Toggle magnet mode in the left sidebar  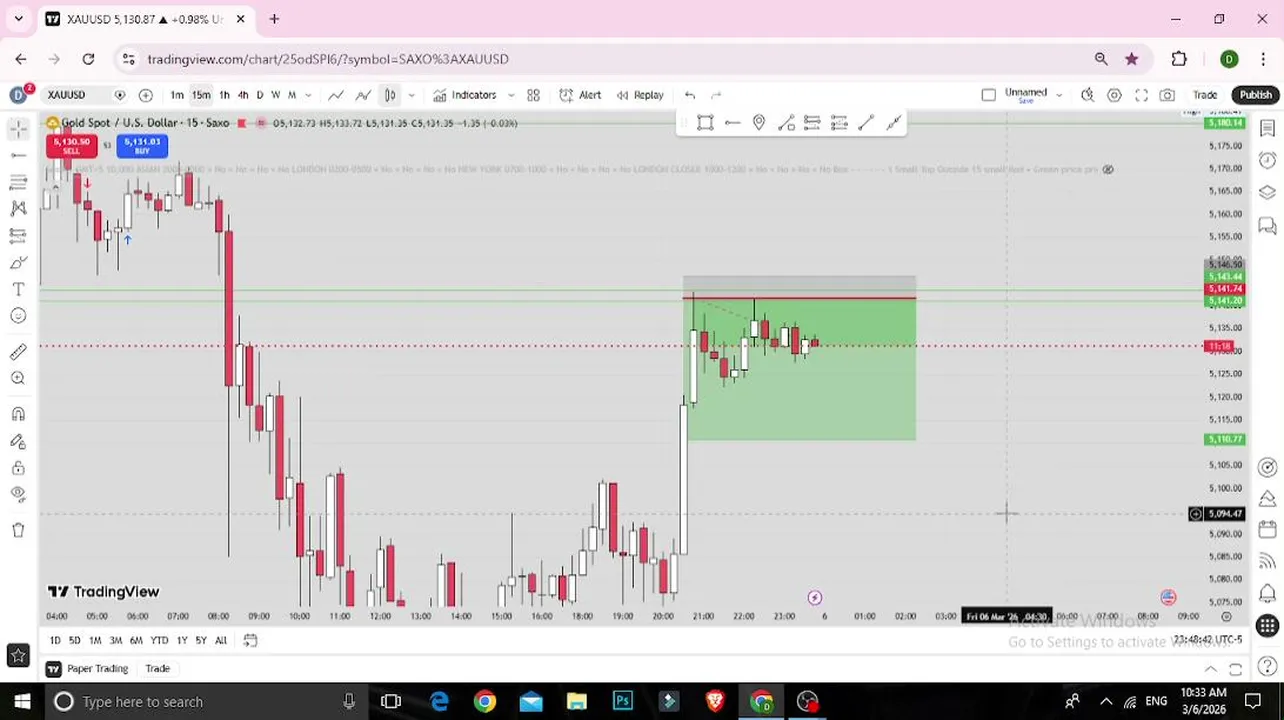(18, 414)
